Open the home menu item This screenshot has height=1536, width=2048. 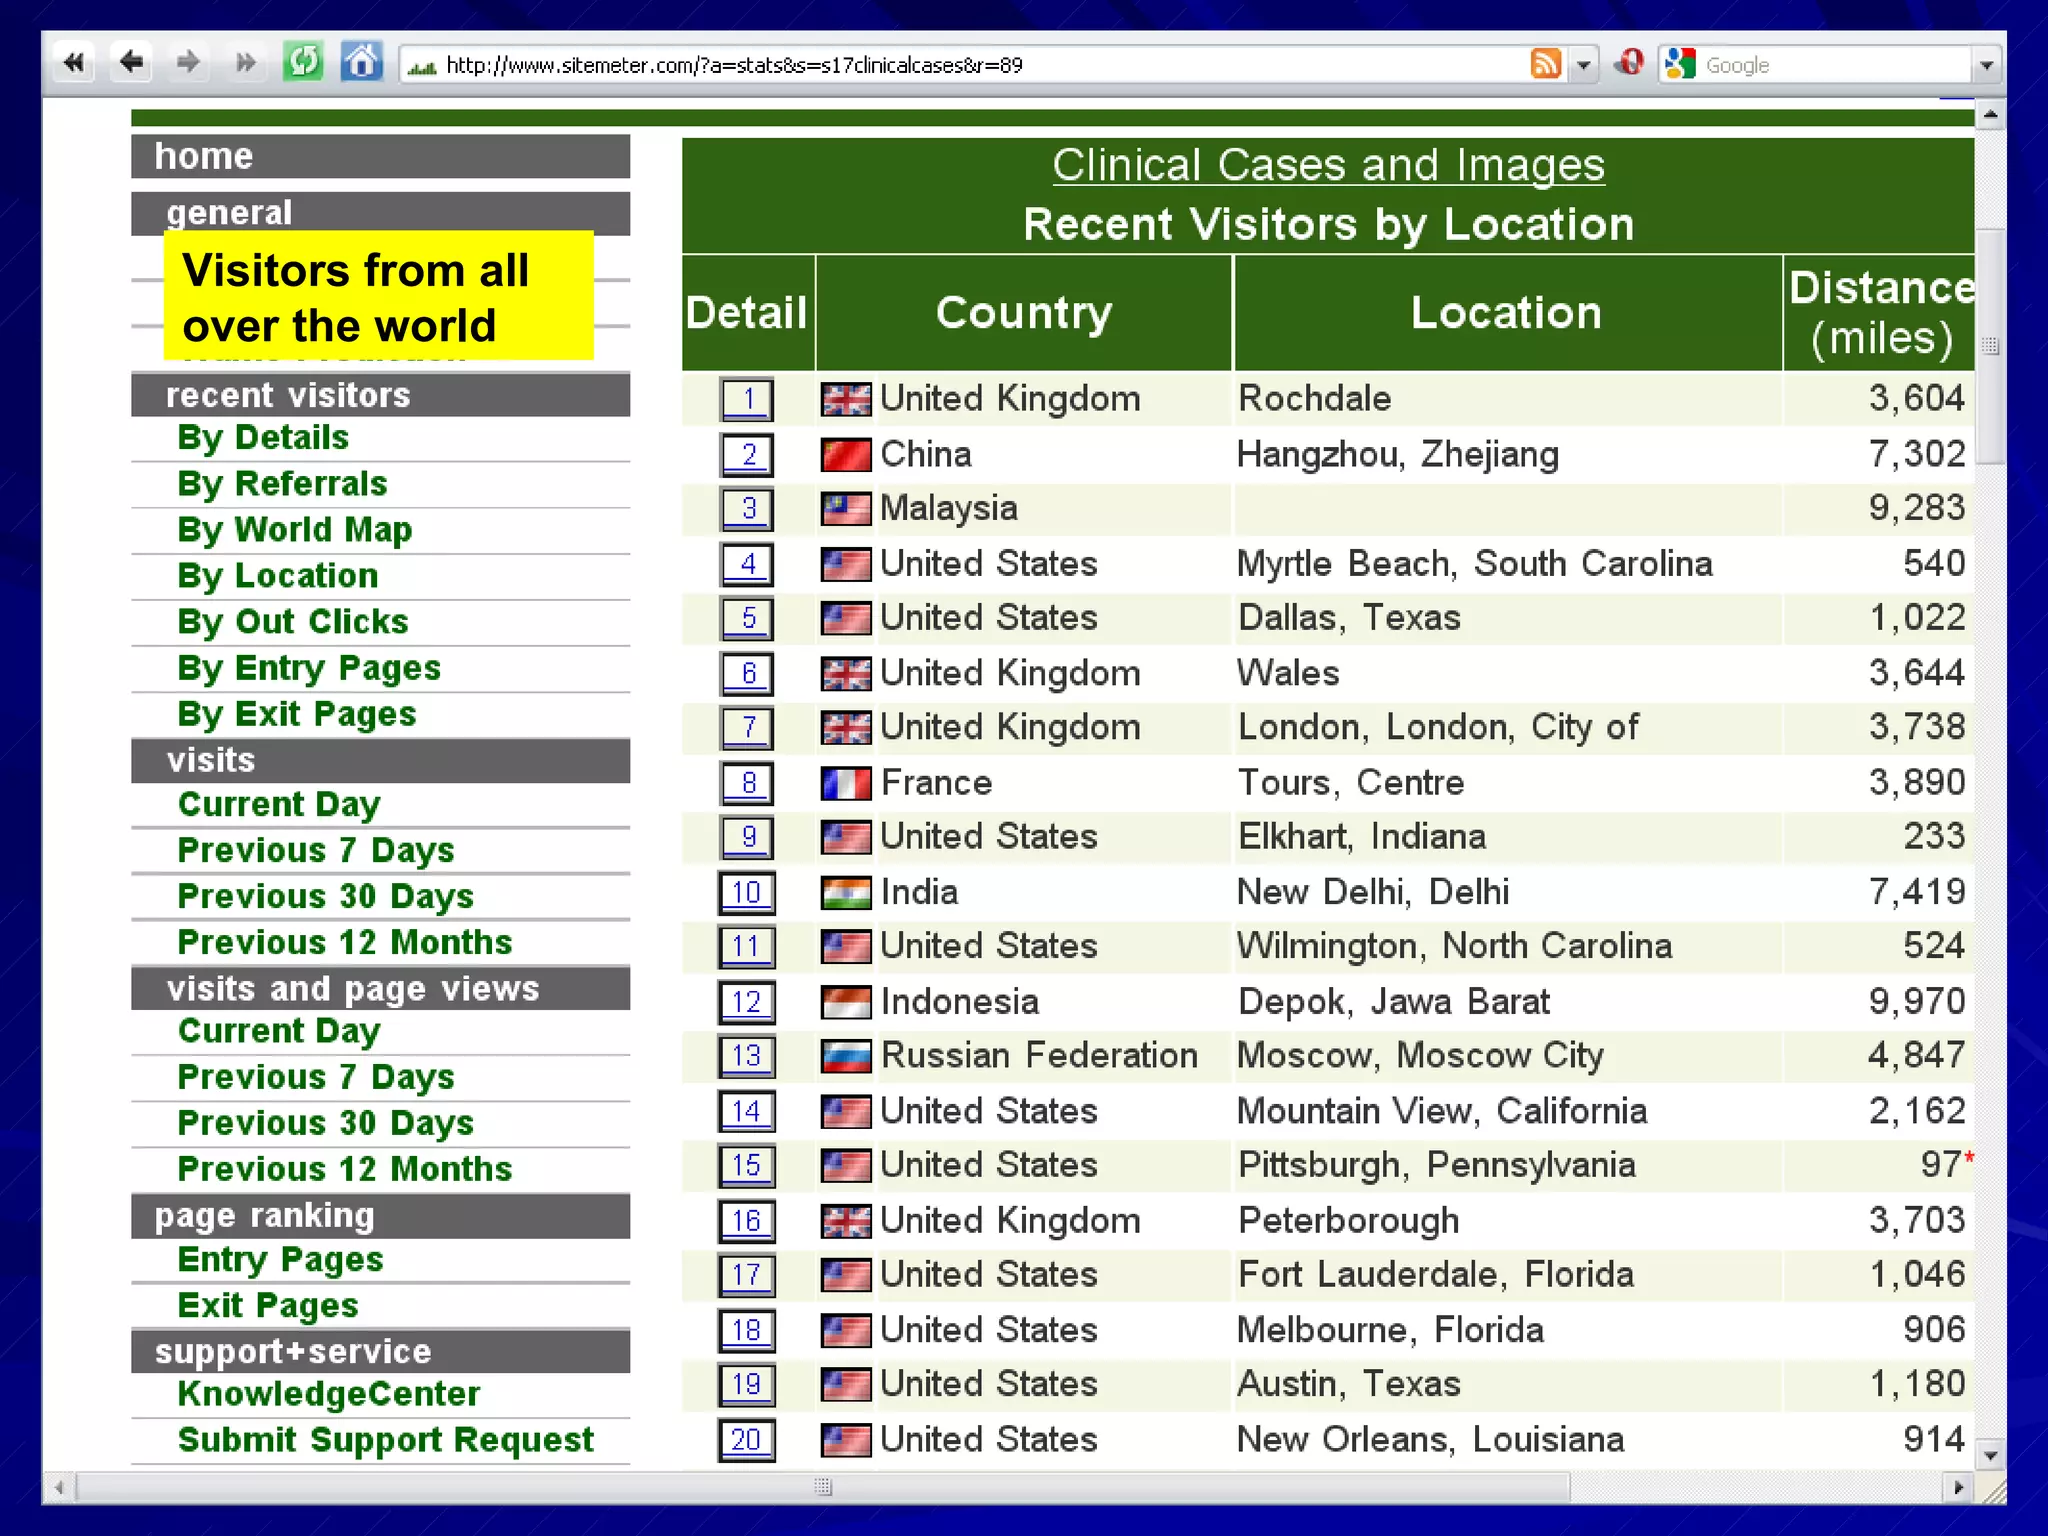tap(380, 156)
